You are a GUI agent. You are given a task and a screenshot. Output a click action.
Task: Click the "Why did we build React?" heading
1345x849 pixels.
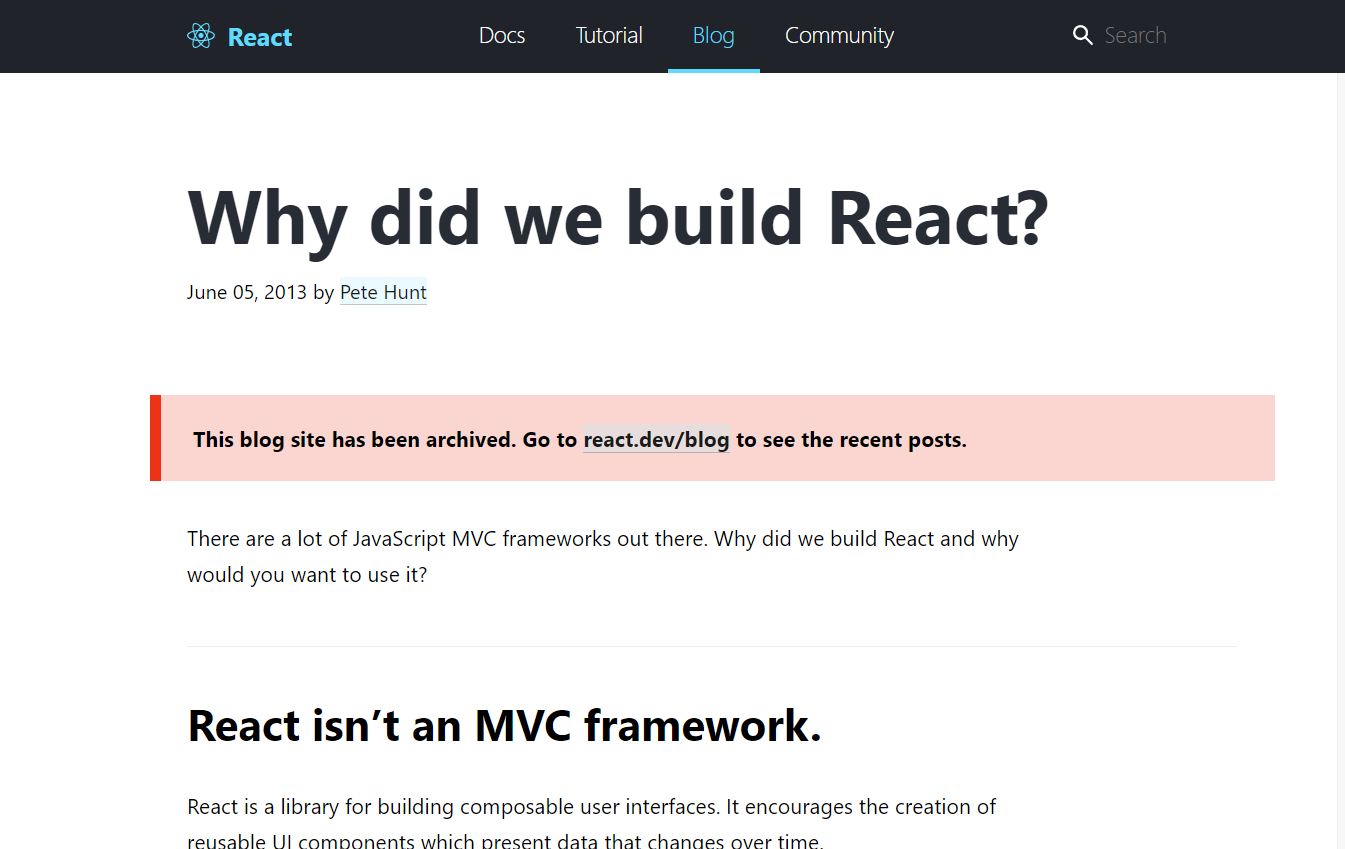click(618, 217)
